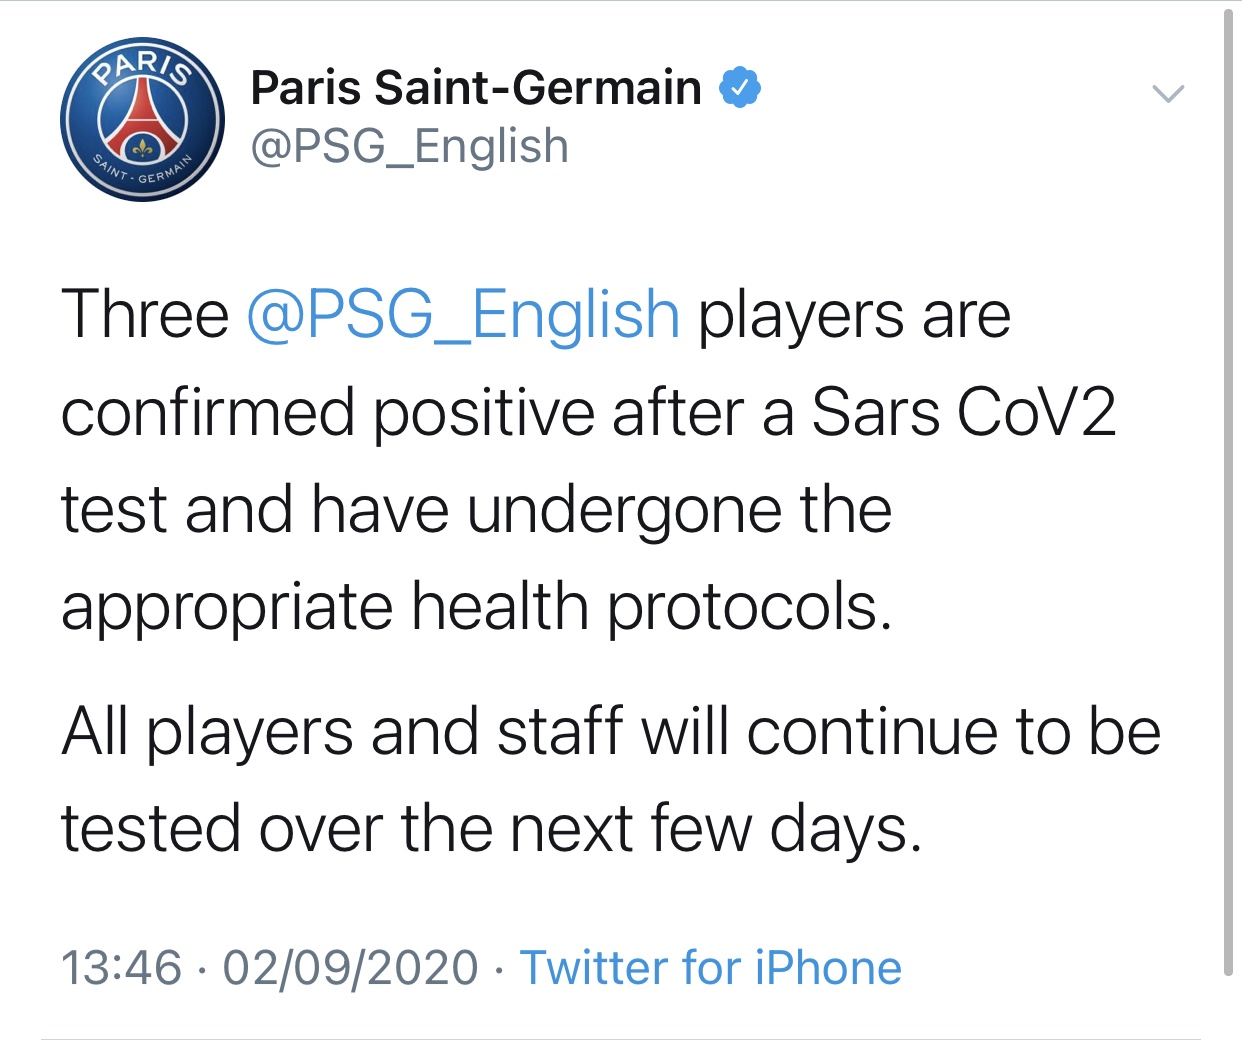Click the "SAINT-GERMAIN" lettering on the crest
This screenshot has width=1242, height=1052.
point(141,173)
